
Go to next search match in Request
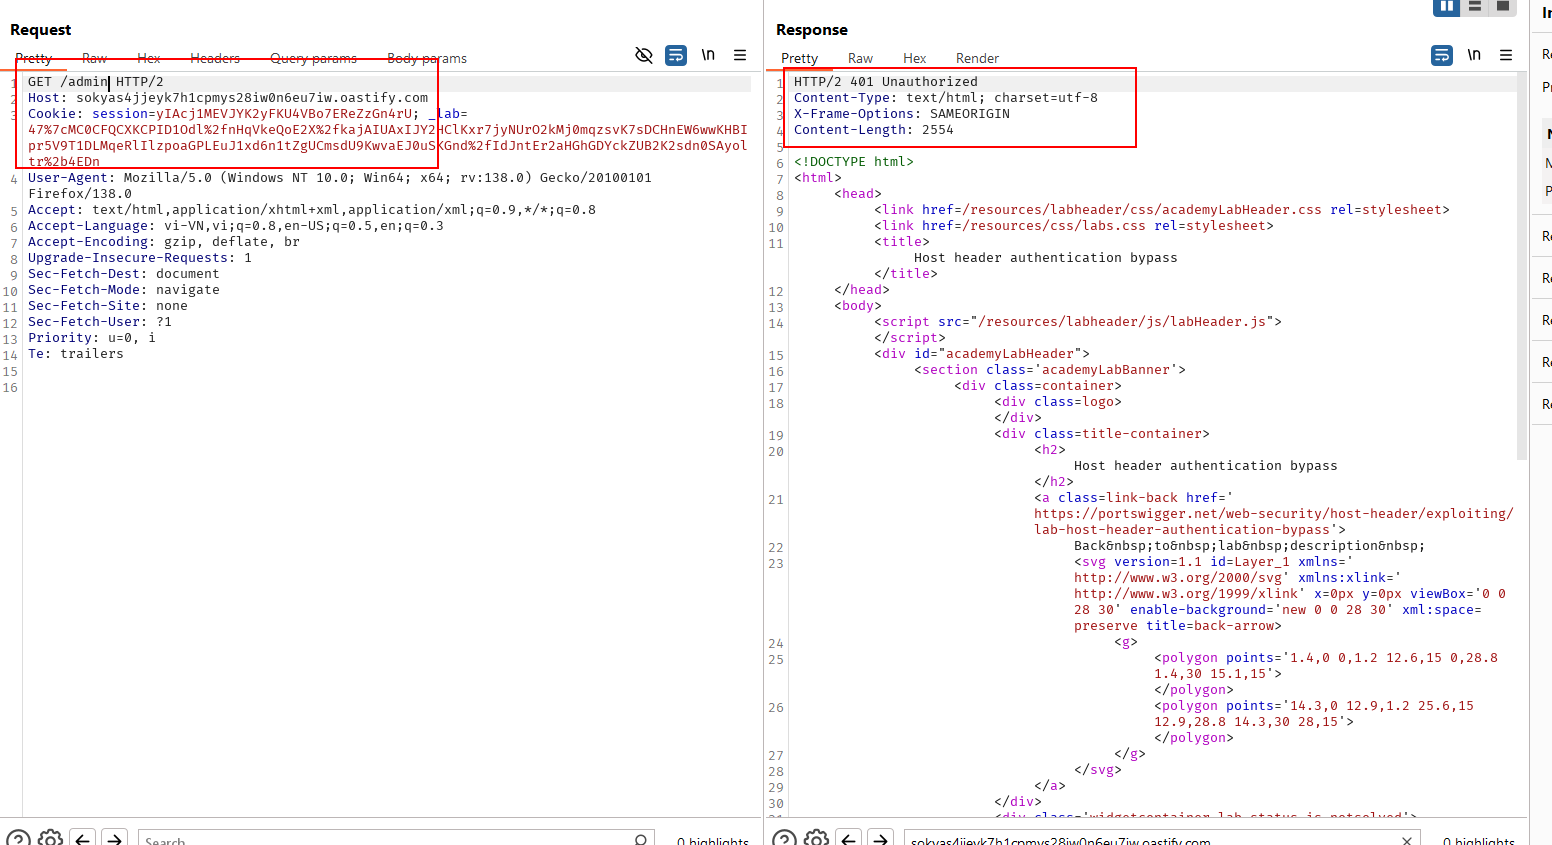coord(115,839)
